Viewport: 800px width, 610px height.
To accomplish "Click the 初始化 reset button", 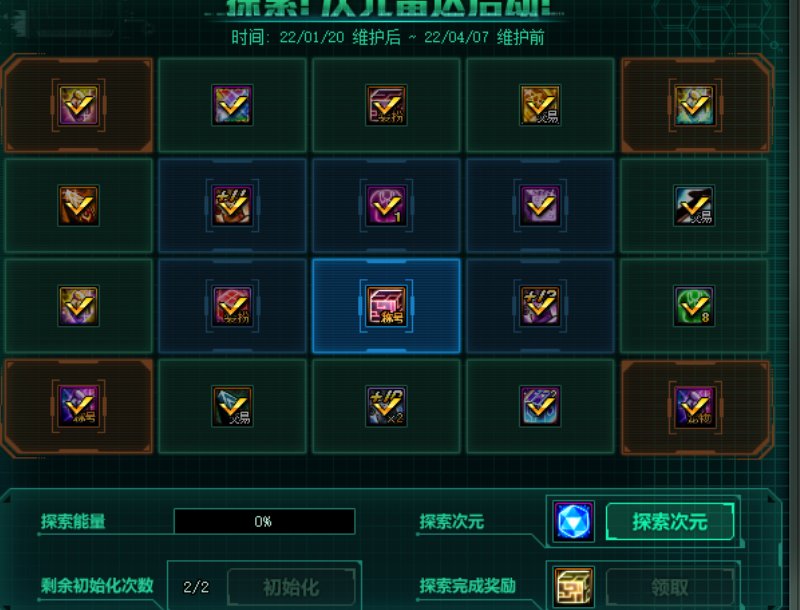I will 291,587.
